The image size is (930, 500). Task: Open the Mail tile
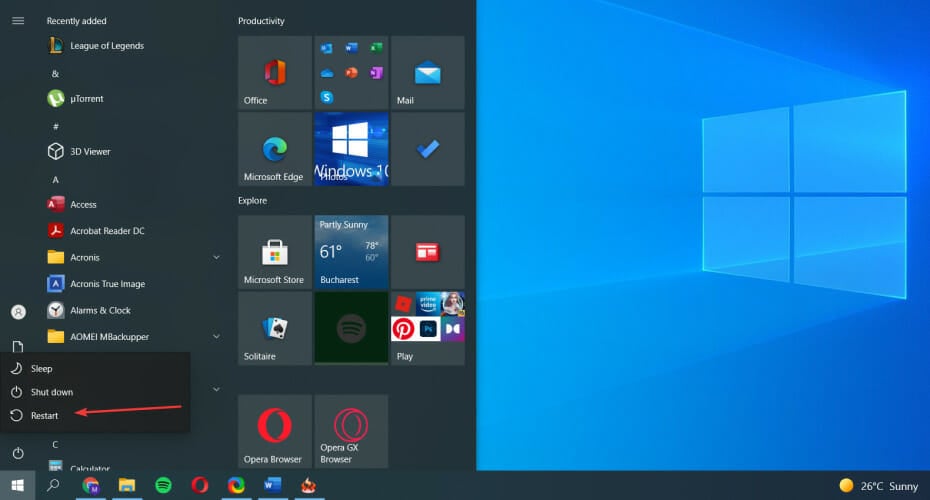click(x=428, y=72)
